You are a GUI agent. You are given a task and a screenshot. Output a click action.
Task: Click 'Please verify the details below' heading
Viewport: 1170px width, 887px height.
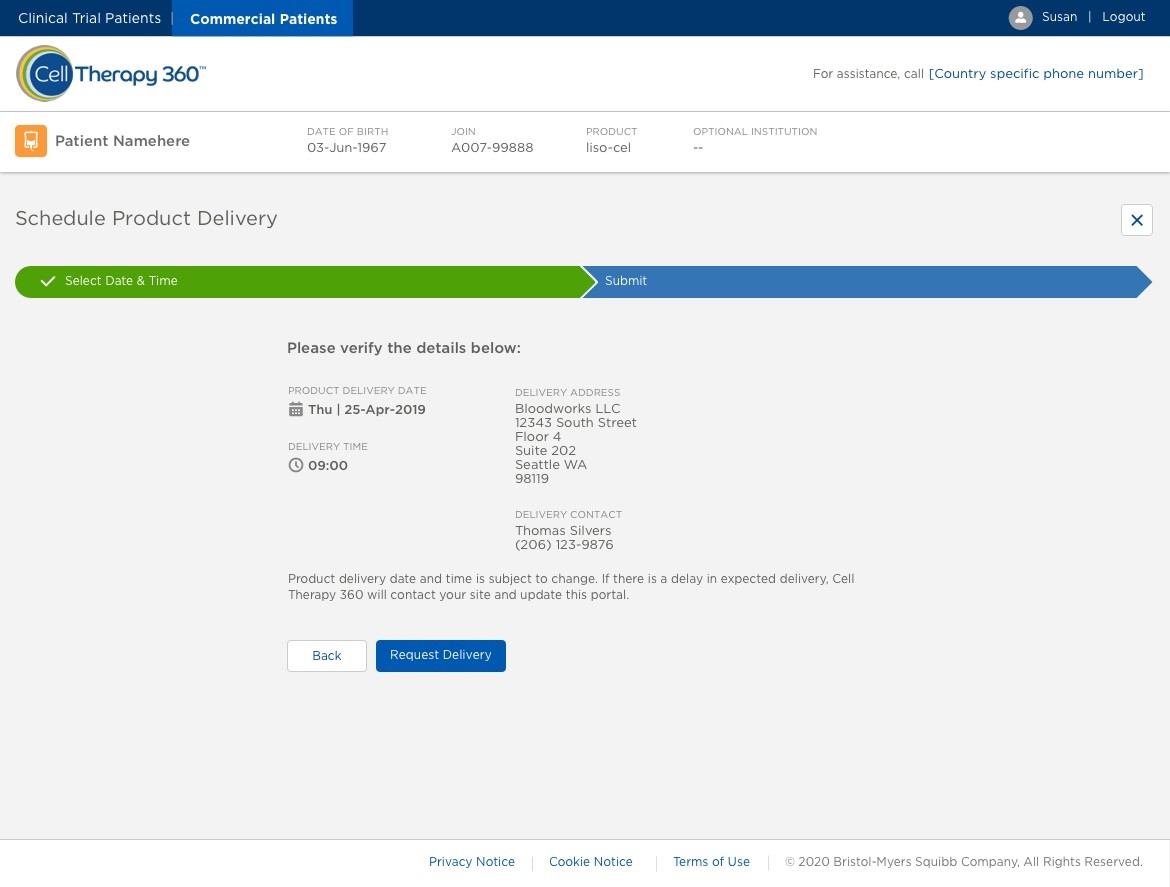click(404, 348)
